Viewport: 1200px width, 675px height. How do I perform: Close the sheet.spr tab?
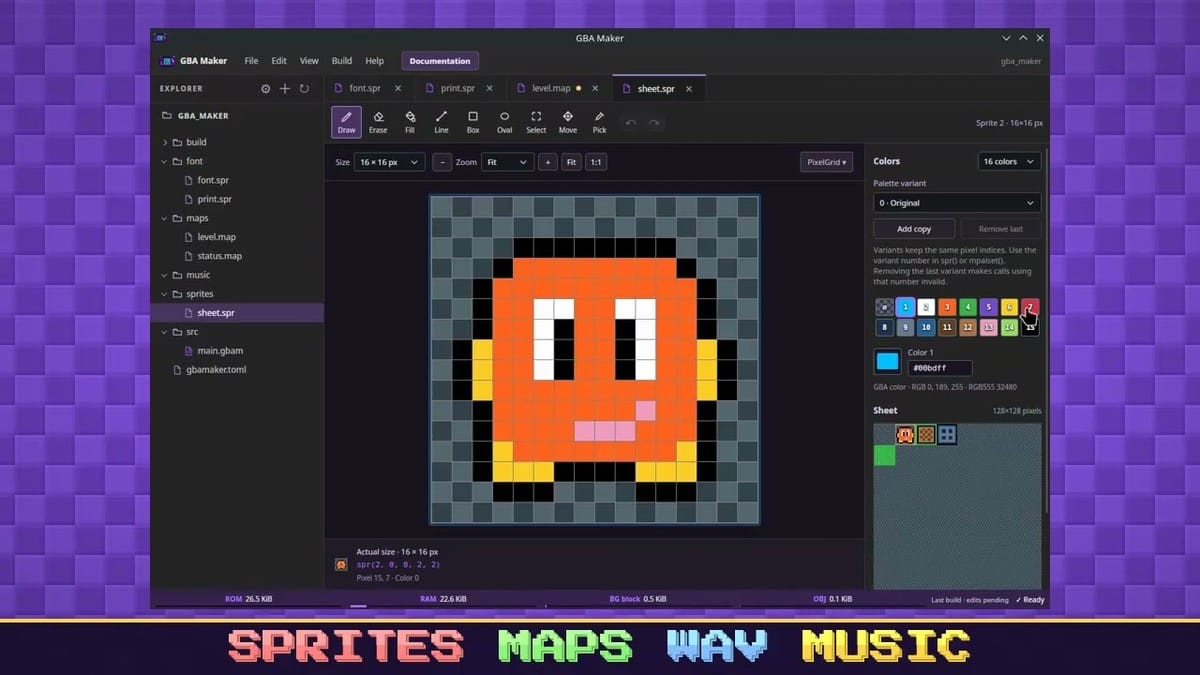click(689, 88)
